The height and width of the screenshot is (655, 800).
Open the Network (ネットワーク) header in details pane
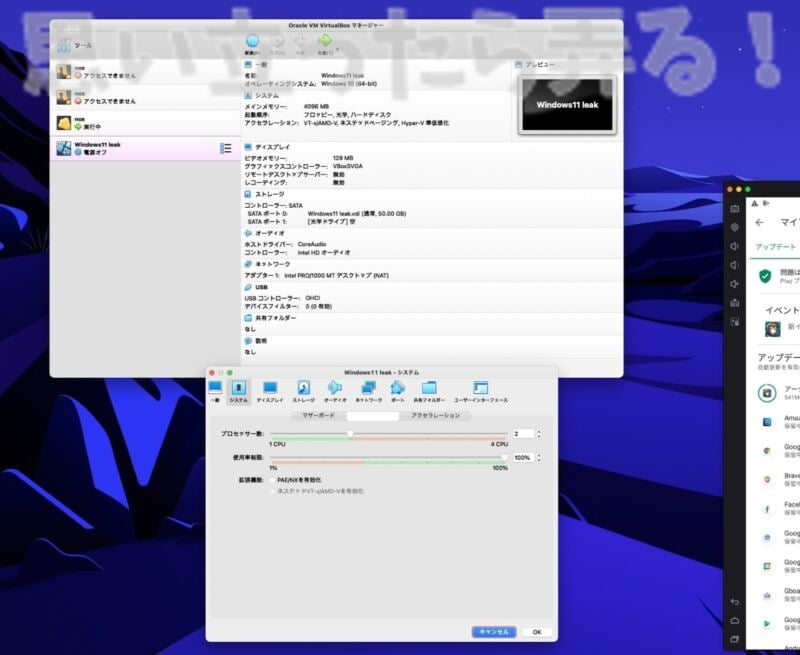point(267,264)
